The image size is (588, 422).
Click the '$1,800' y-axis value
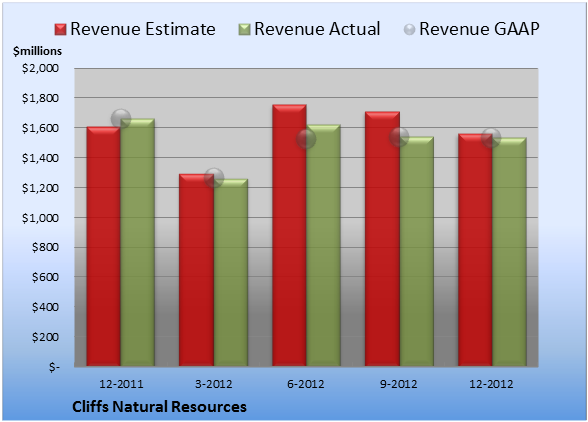coord(40,98)
